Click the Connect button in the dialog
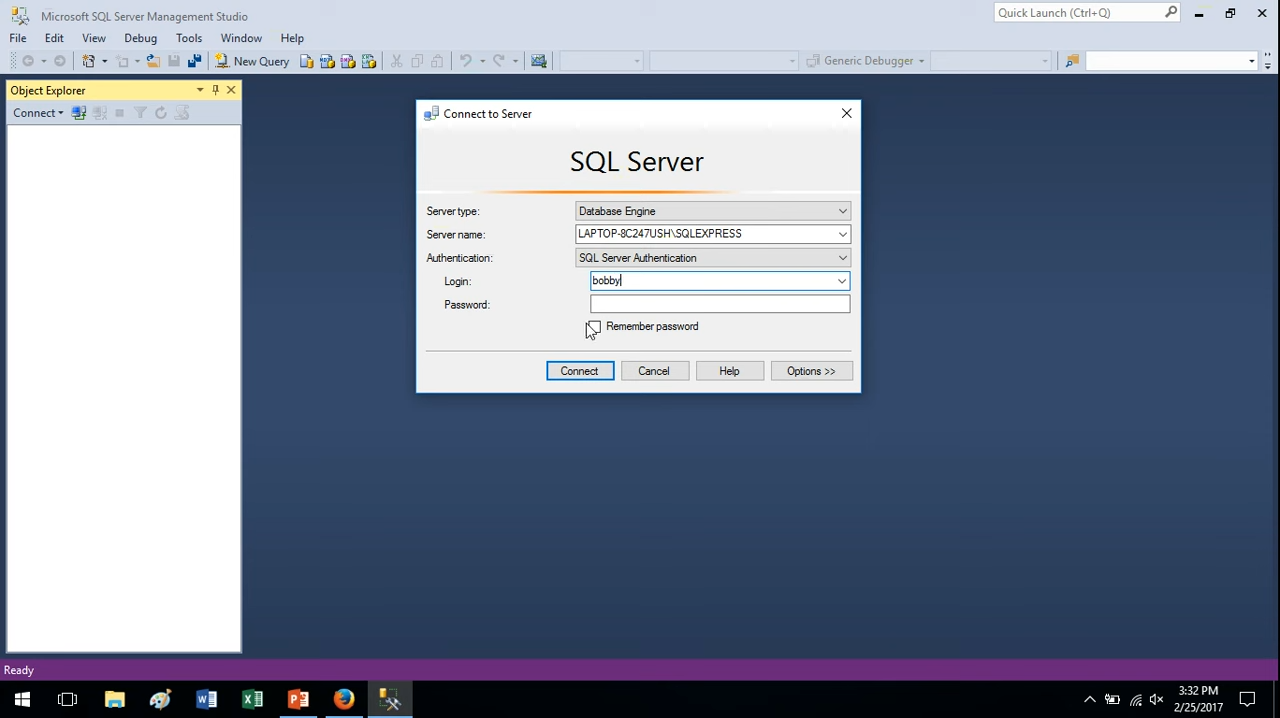The width and height of the screenshot is (1280, 718). click(x=579, y=371)
